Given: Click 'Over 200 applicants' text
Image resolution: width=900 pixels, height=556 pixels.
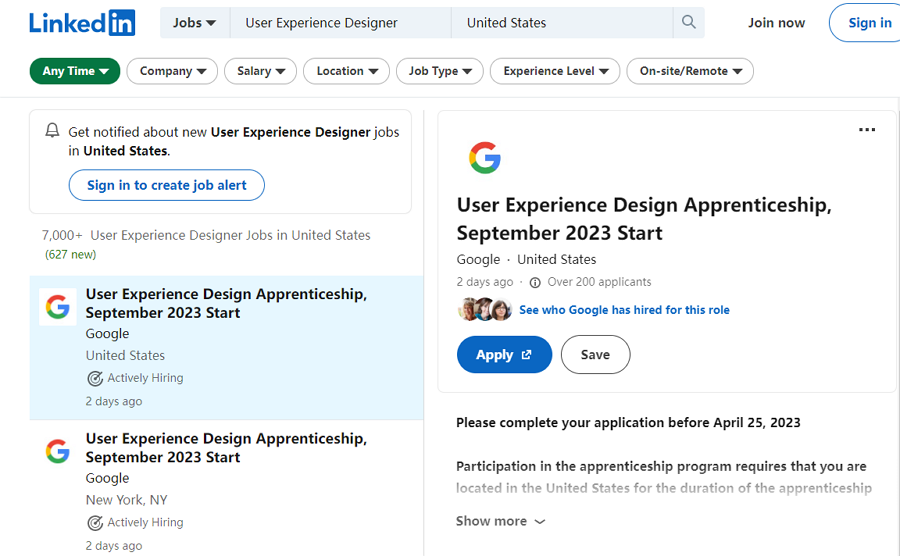Looking at the screenshot, I should point(599,282).
